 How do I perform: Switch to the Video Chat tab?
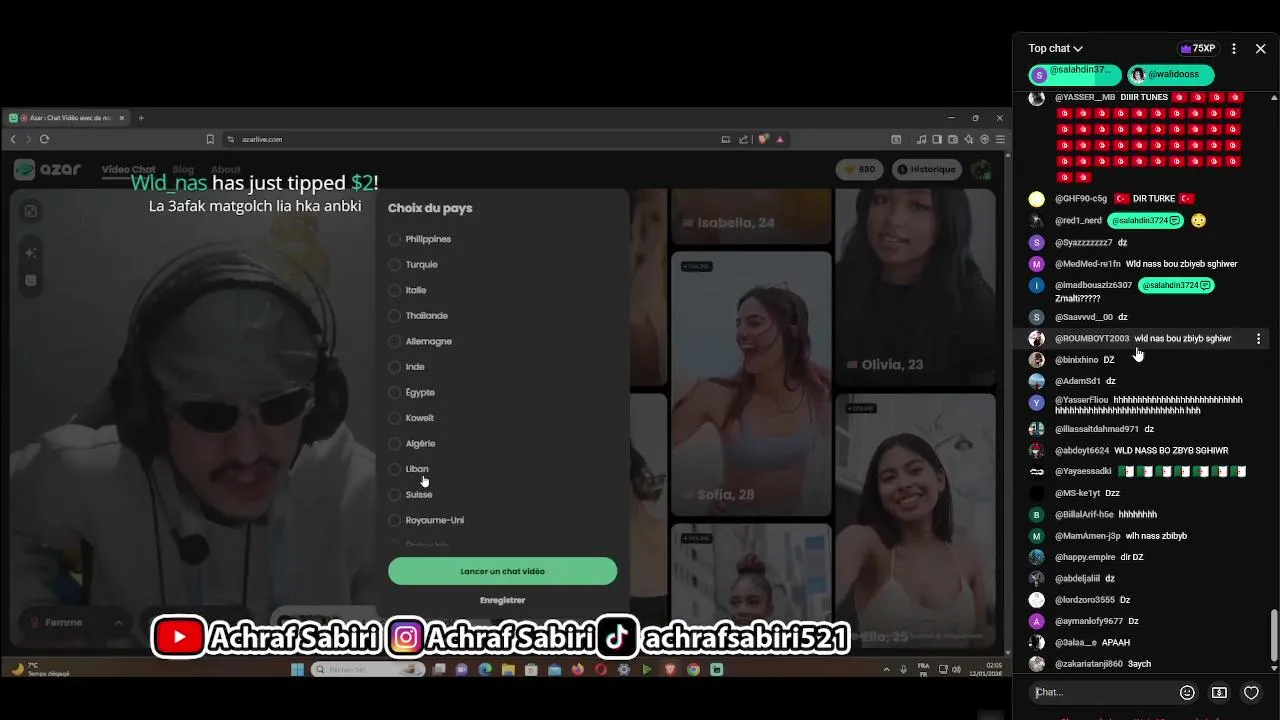pos(128,169)
